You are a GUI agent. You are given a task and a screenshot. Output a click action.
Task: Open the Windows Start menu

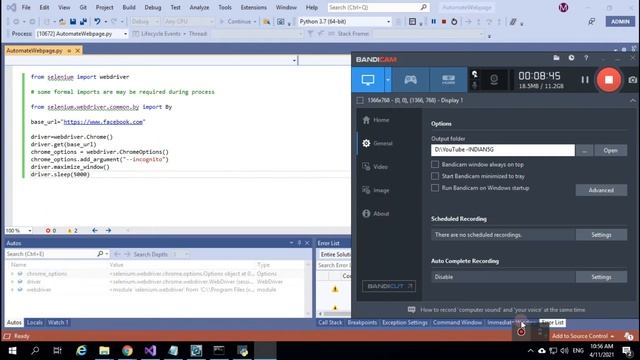pyautogui.click(x=12, y=351)
